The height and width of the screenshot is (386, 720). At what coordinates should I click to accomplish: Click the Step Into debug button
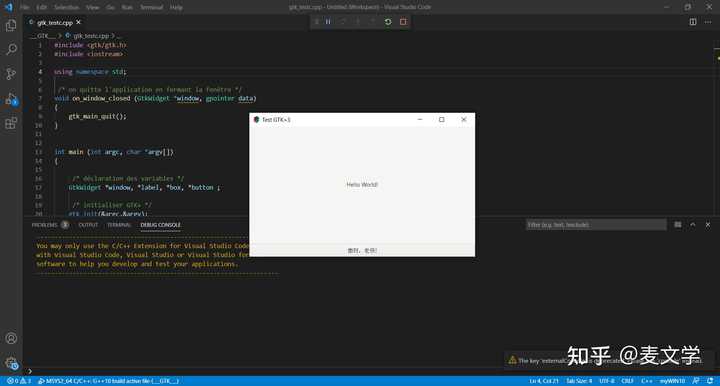(x=358, y=22)
